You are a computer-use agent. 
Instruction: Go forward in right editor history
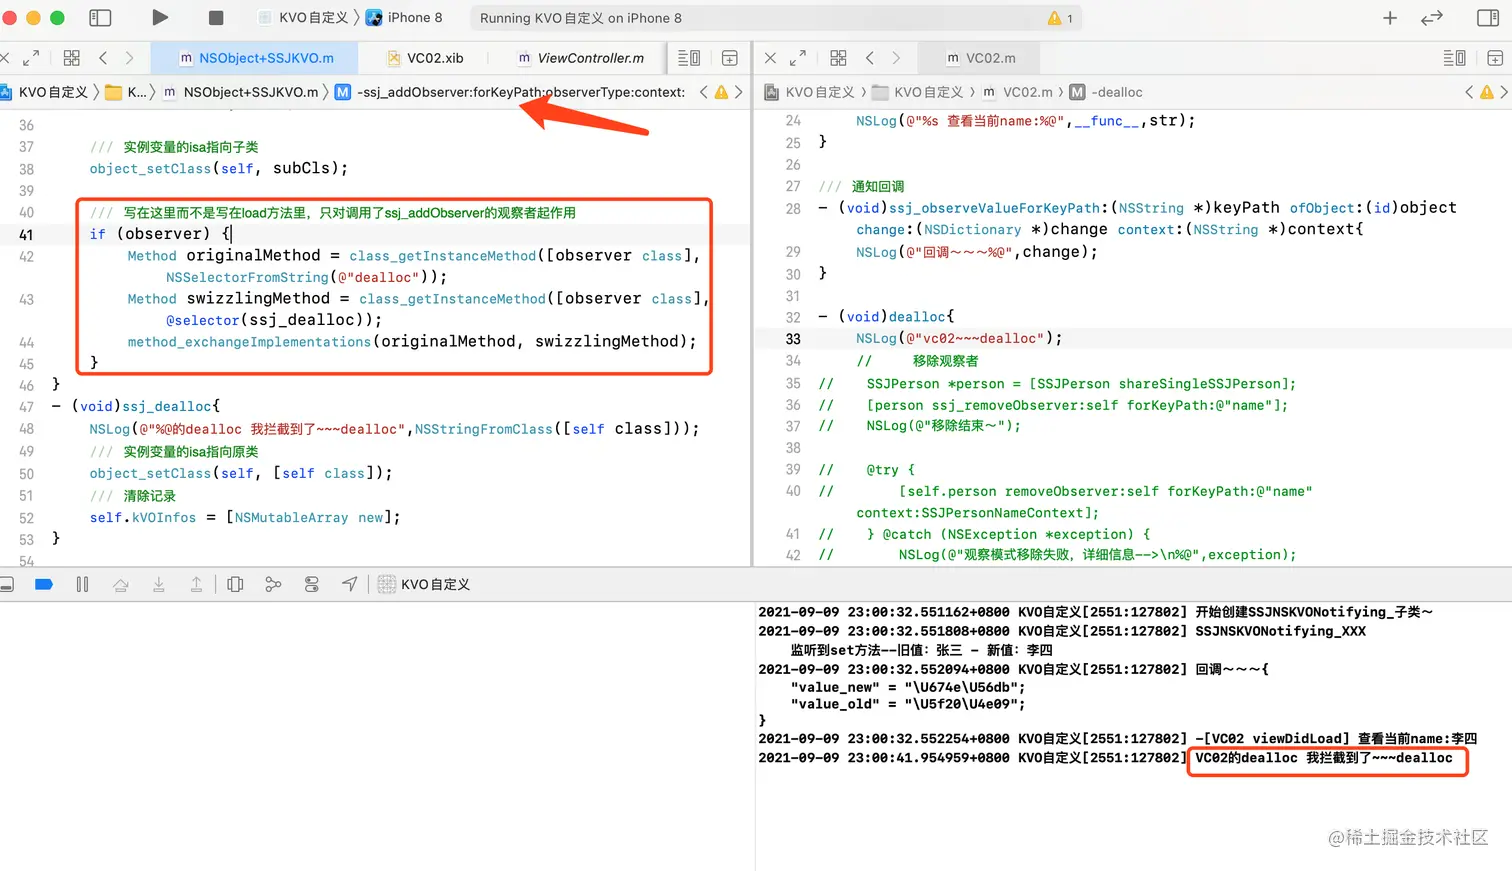pyautogui.click(x=896, y=58)
